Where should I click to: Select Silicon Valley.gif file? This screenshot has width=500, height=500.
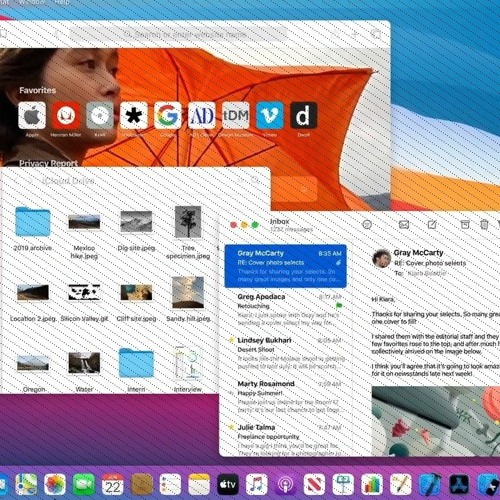[84, 292]
